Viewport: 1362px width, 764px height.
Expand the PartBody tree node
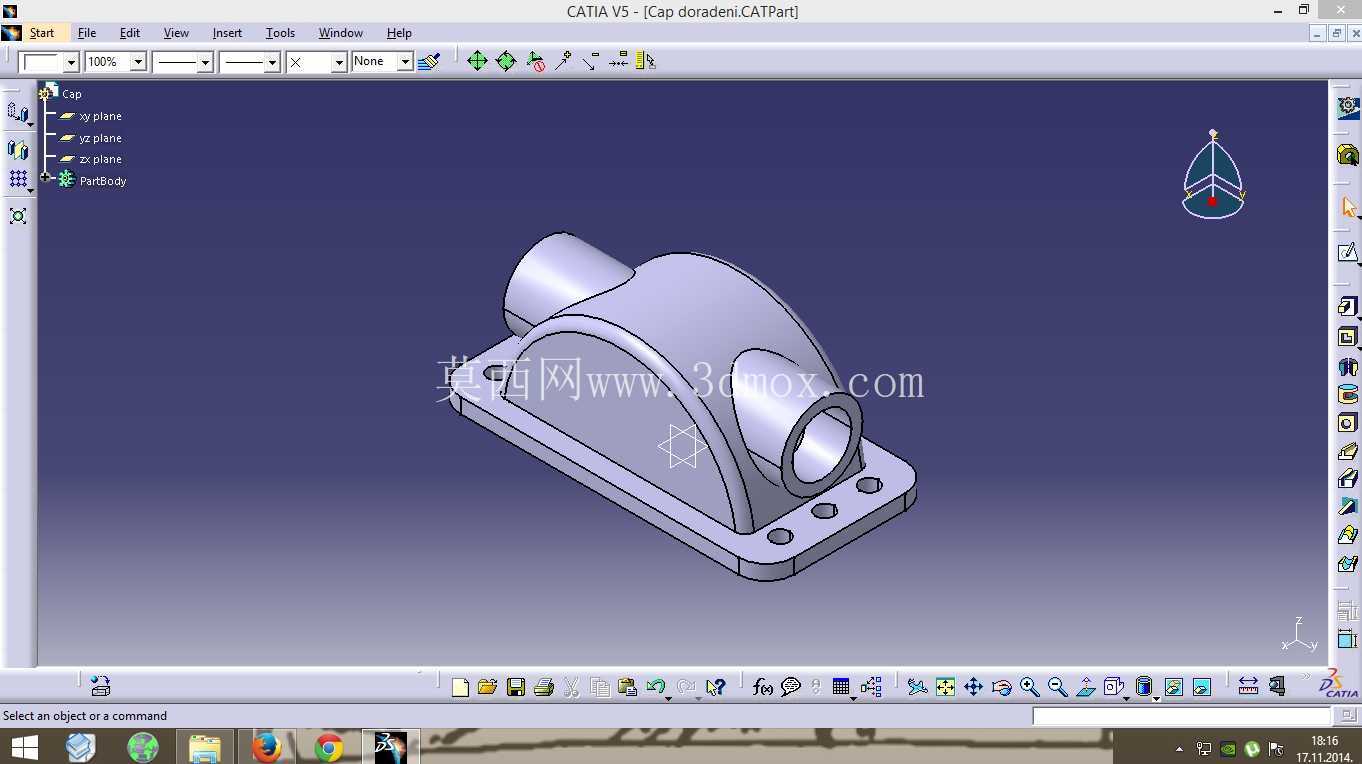click(45, 177)
